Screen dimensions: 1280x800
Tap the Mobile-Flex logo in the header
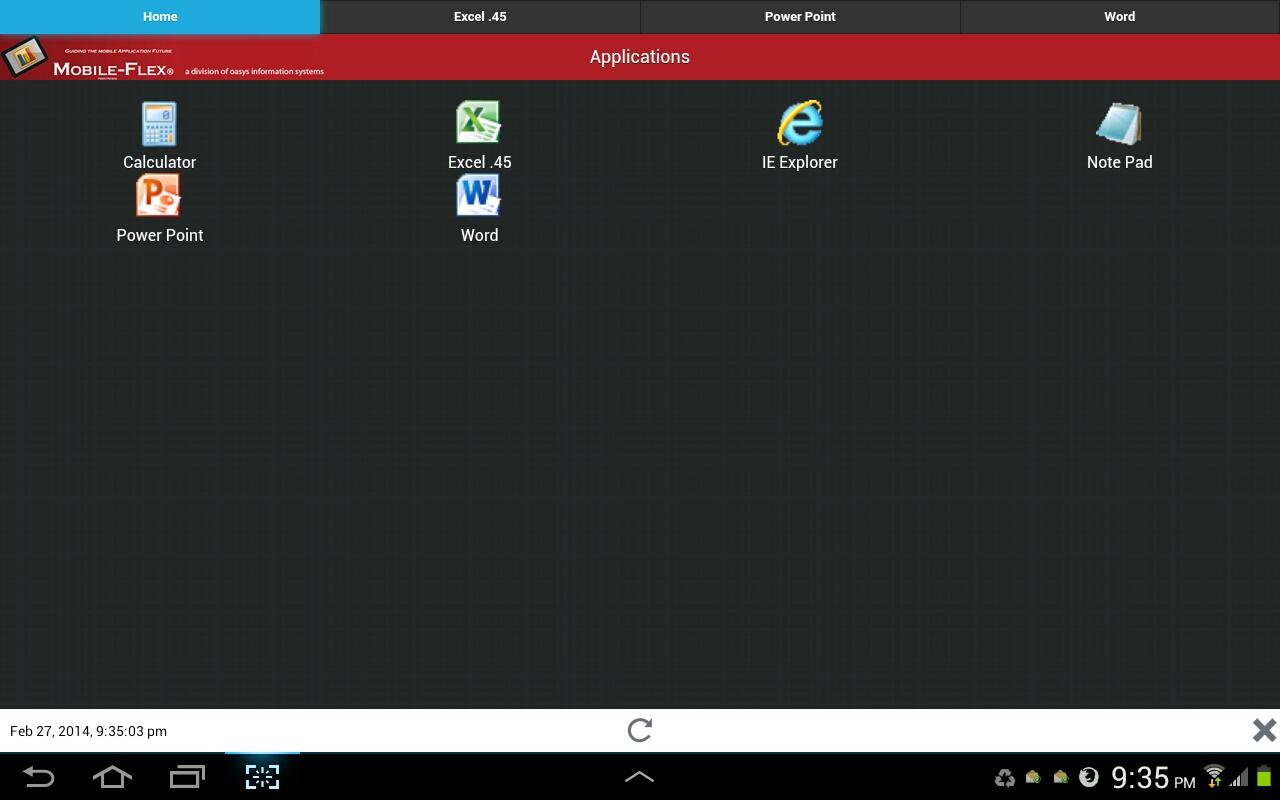(163, 58)
